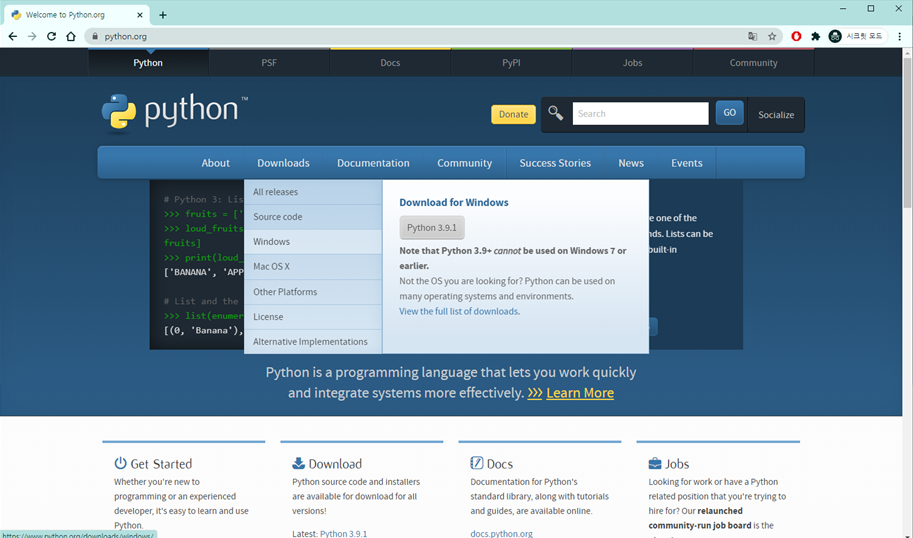913x538 pixels.
Task: Switch to the PSF site tab
Action: click(x=269, y=62)
